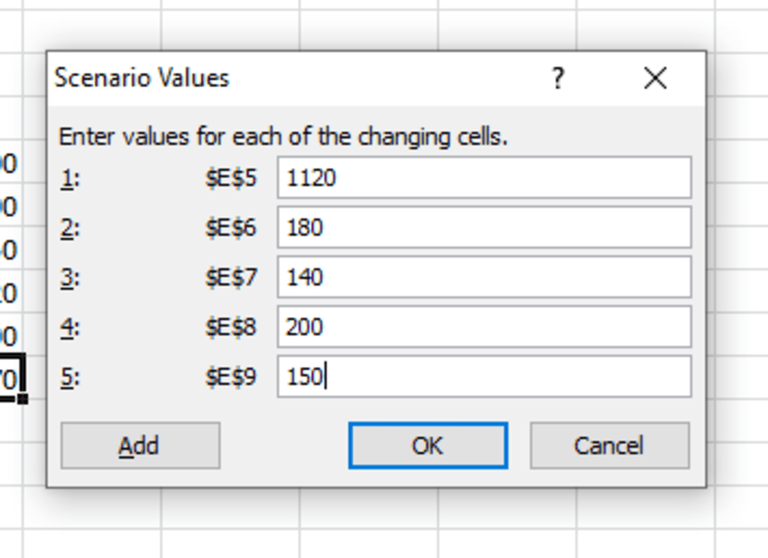
Task: Click the selected worksheet cell's fill handle
Action: [22, 398]
